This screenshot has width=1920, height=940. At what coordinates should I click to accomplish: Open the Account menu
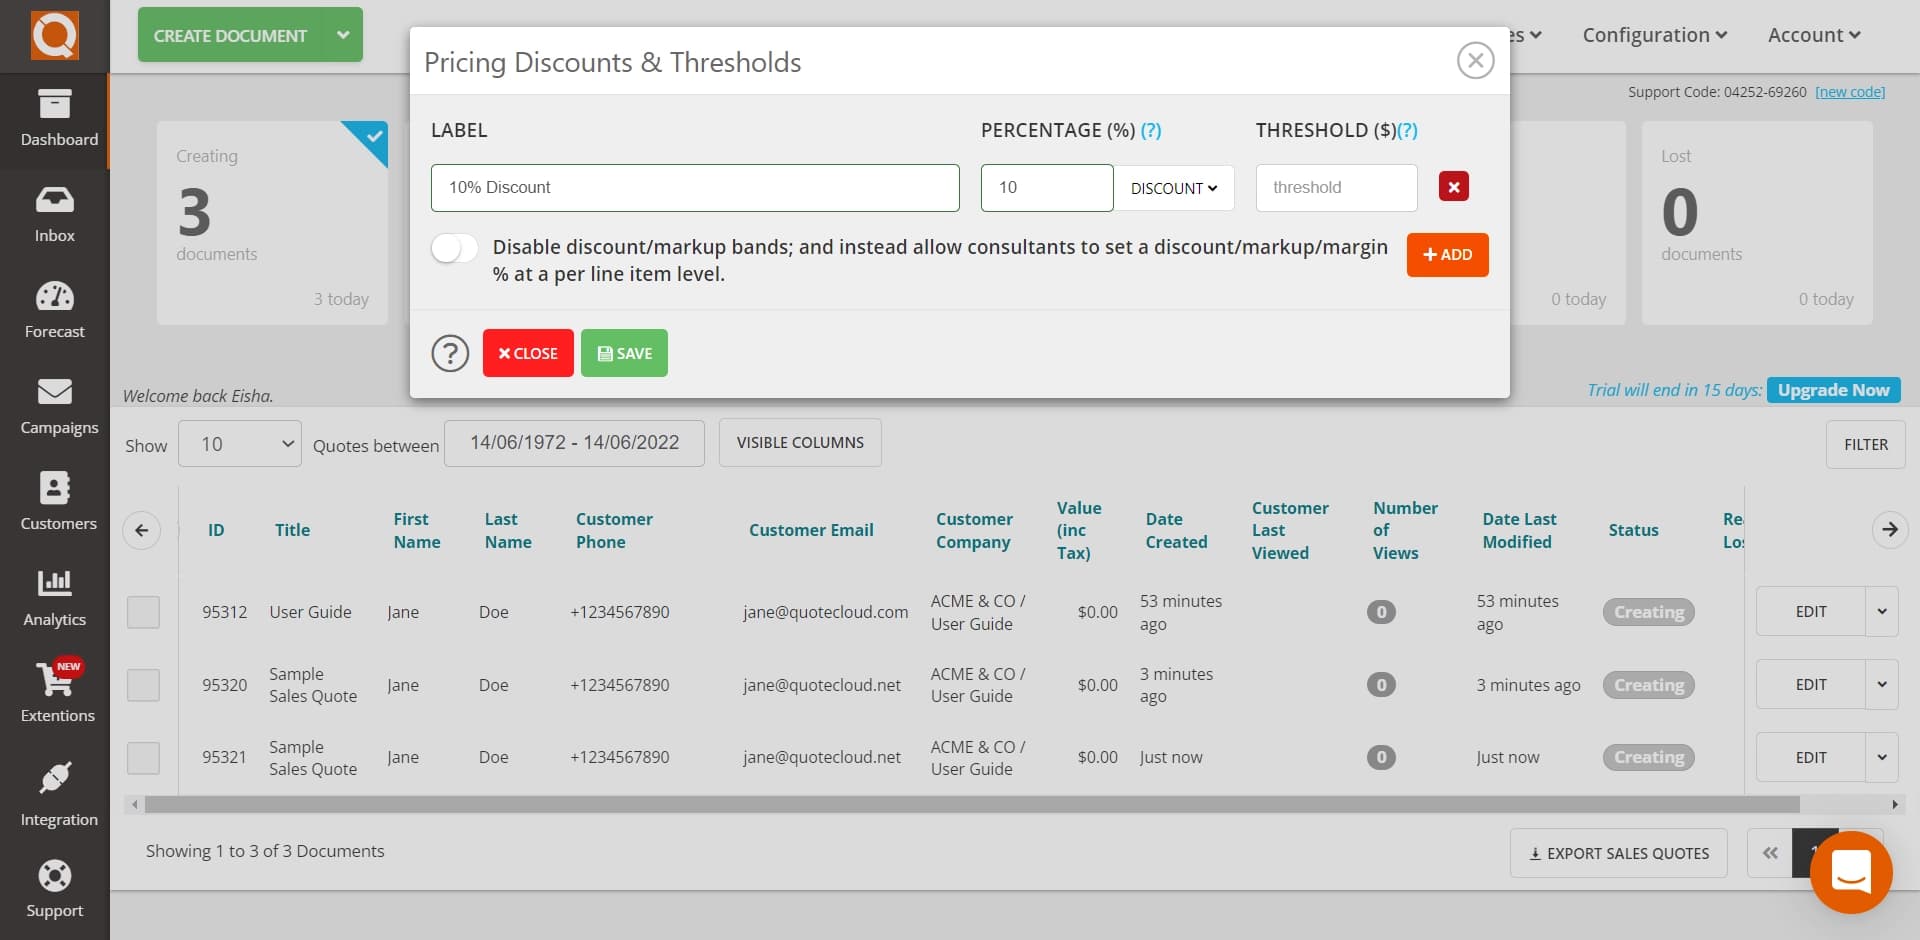click(1811, 34)
